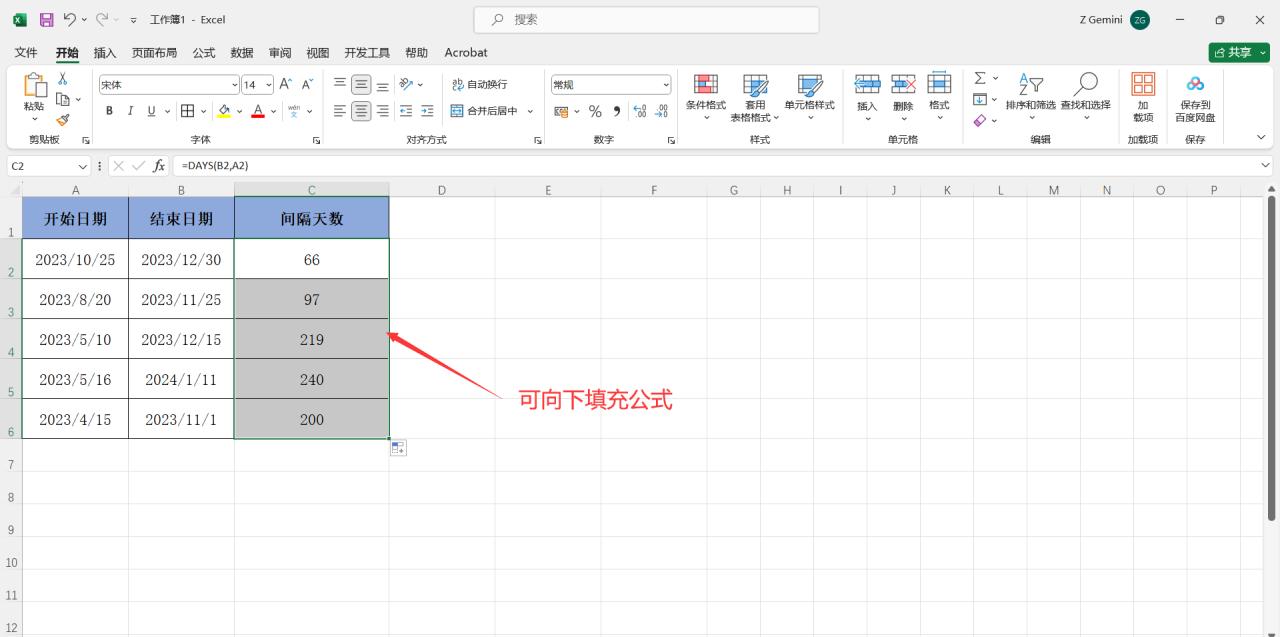Click 保存到百度网盘 cloud icon
Image resolution: width=1280 pixels, height=637 pixels.
click(x=1195, y=96)
